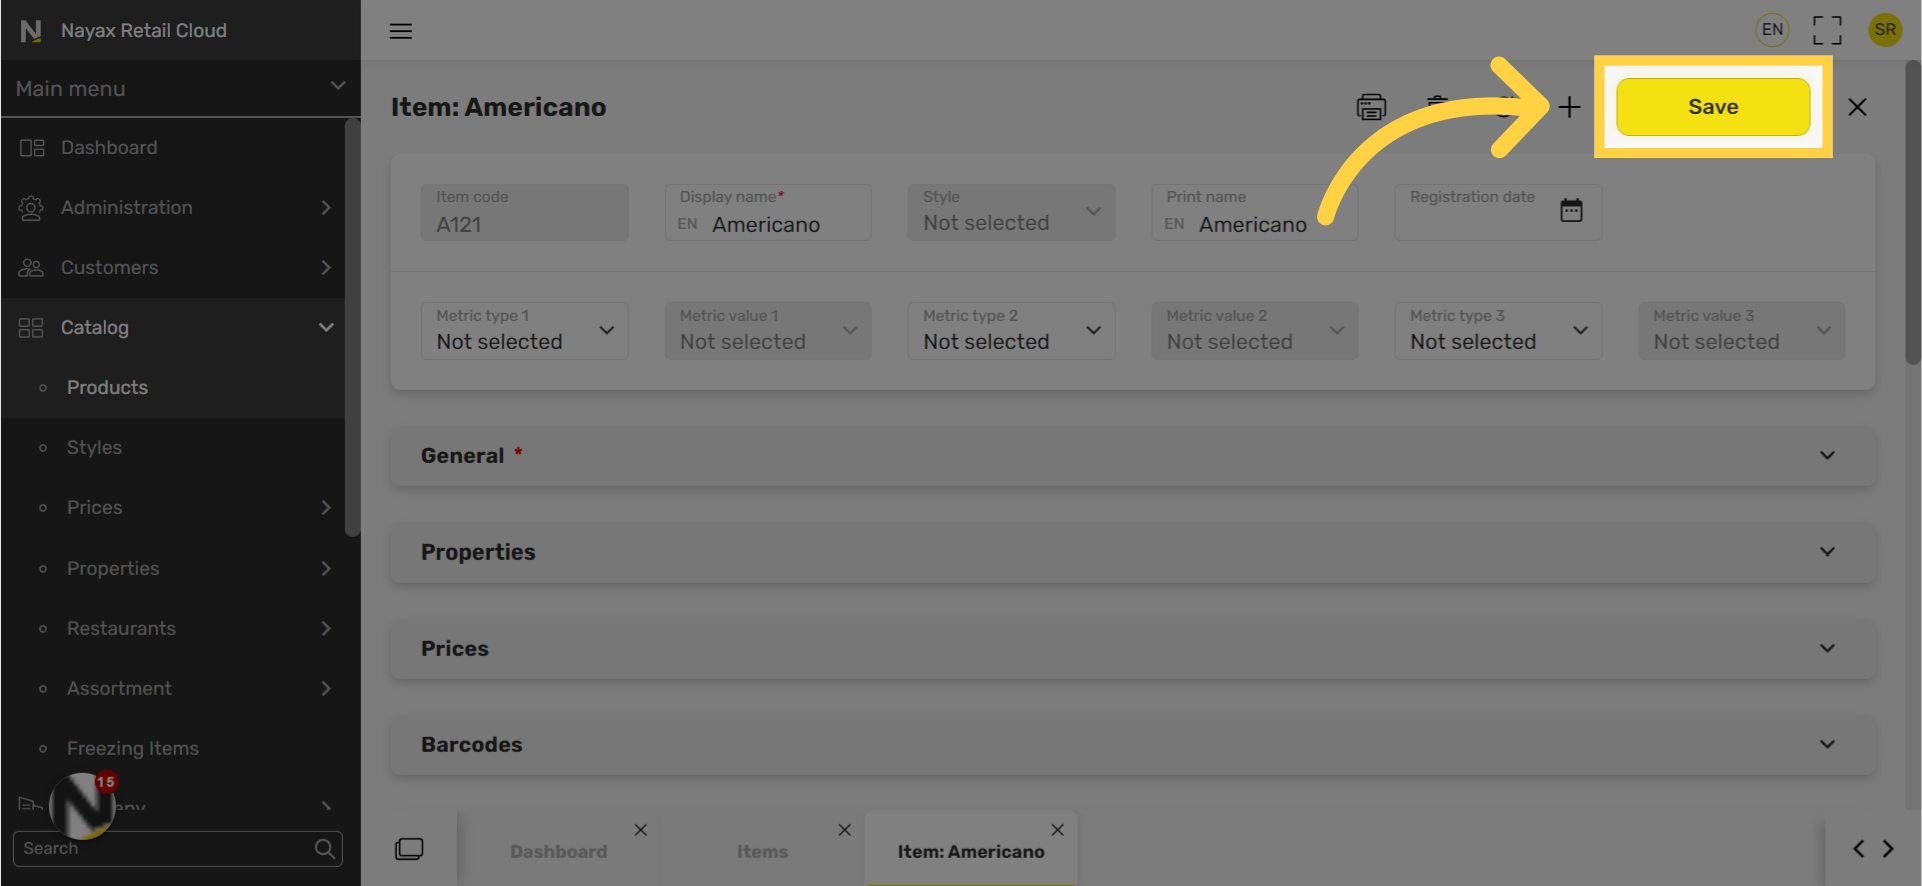Open the Registration date calendar picker
Screen dimensions: 1922x886
pos(1571,210)
